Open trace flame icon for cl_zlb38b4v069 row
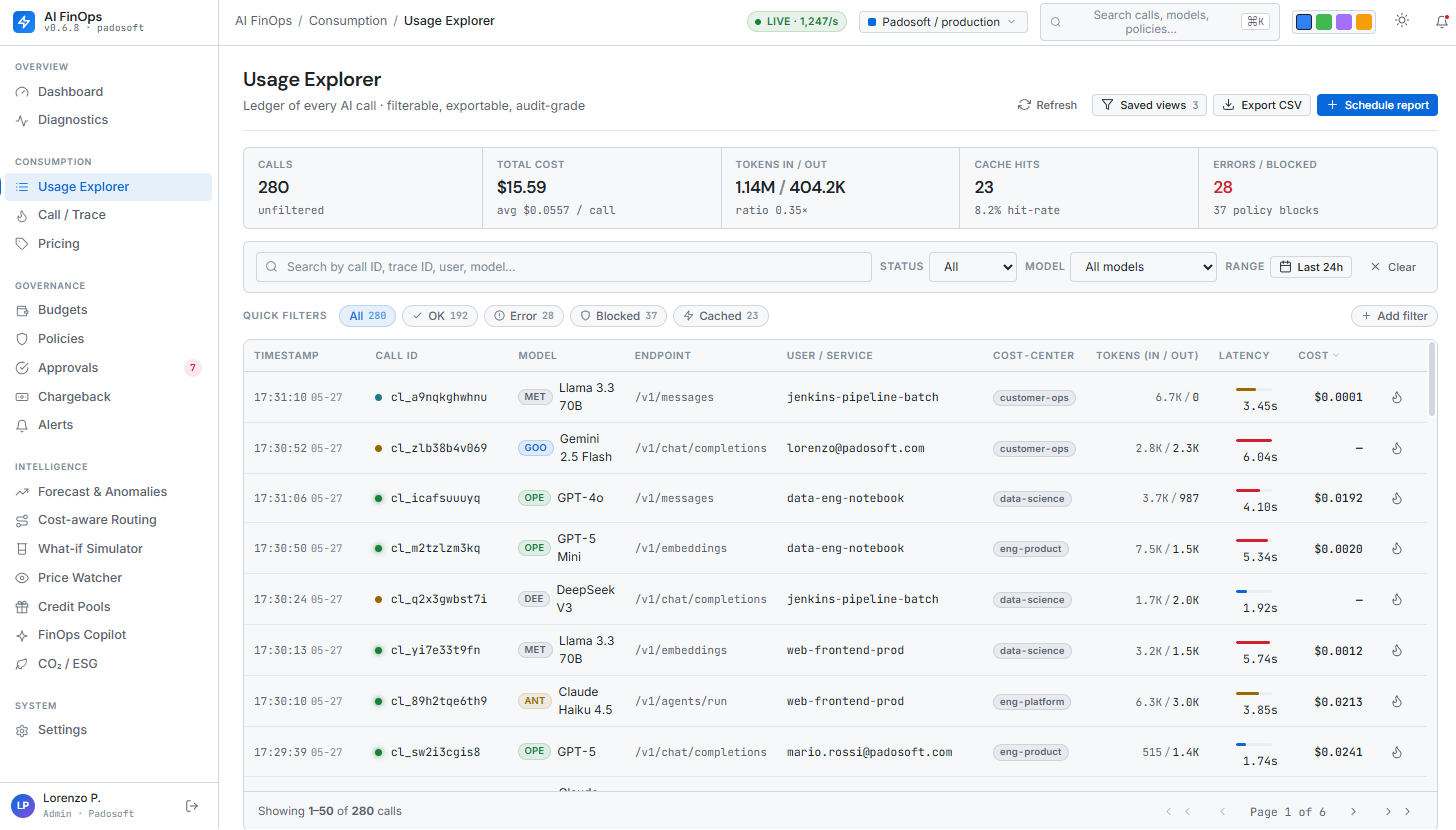Screen dimensions: 1456x830 click(x=1397, y=448)
